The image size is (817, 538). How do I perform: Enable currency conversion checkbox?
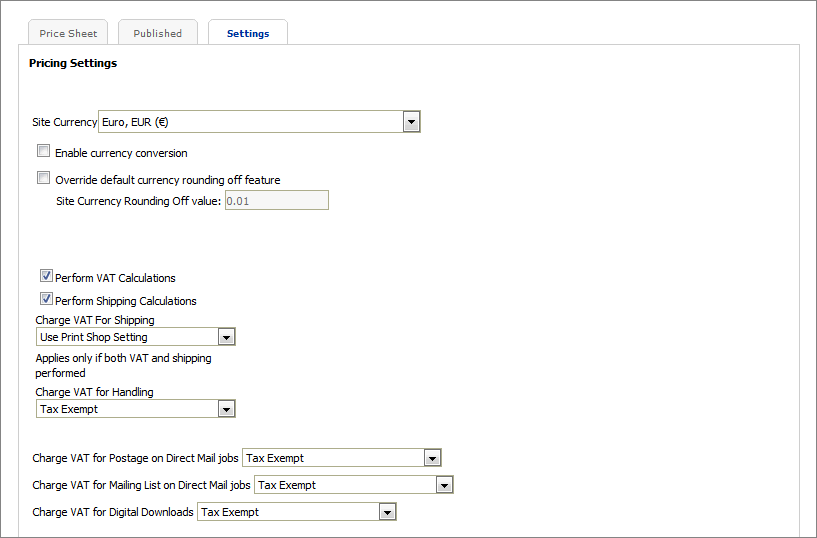coord(43,152)
